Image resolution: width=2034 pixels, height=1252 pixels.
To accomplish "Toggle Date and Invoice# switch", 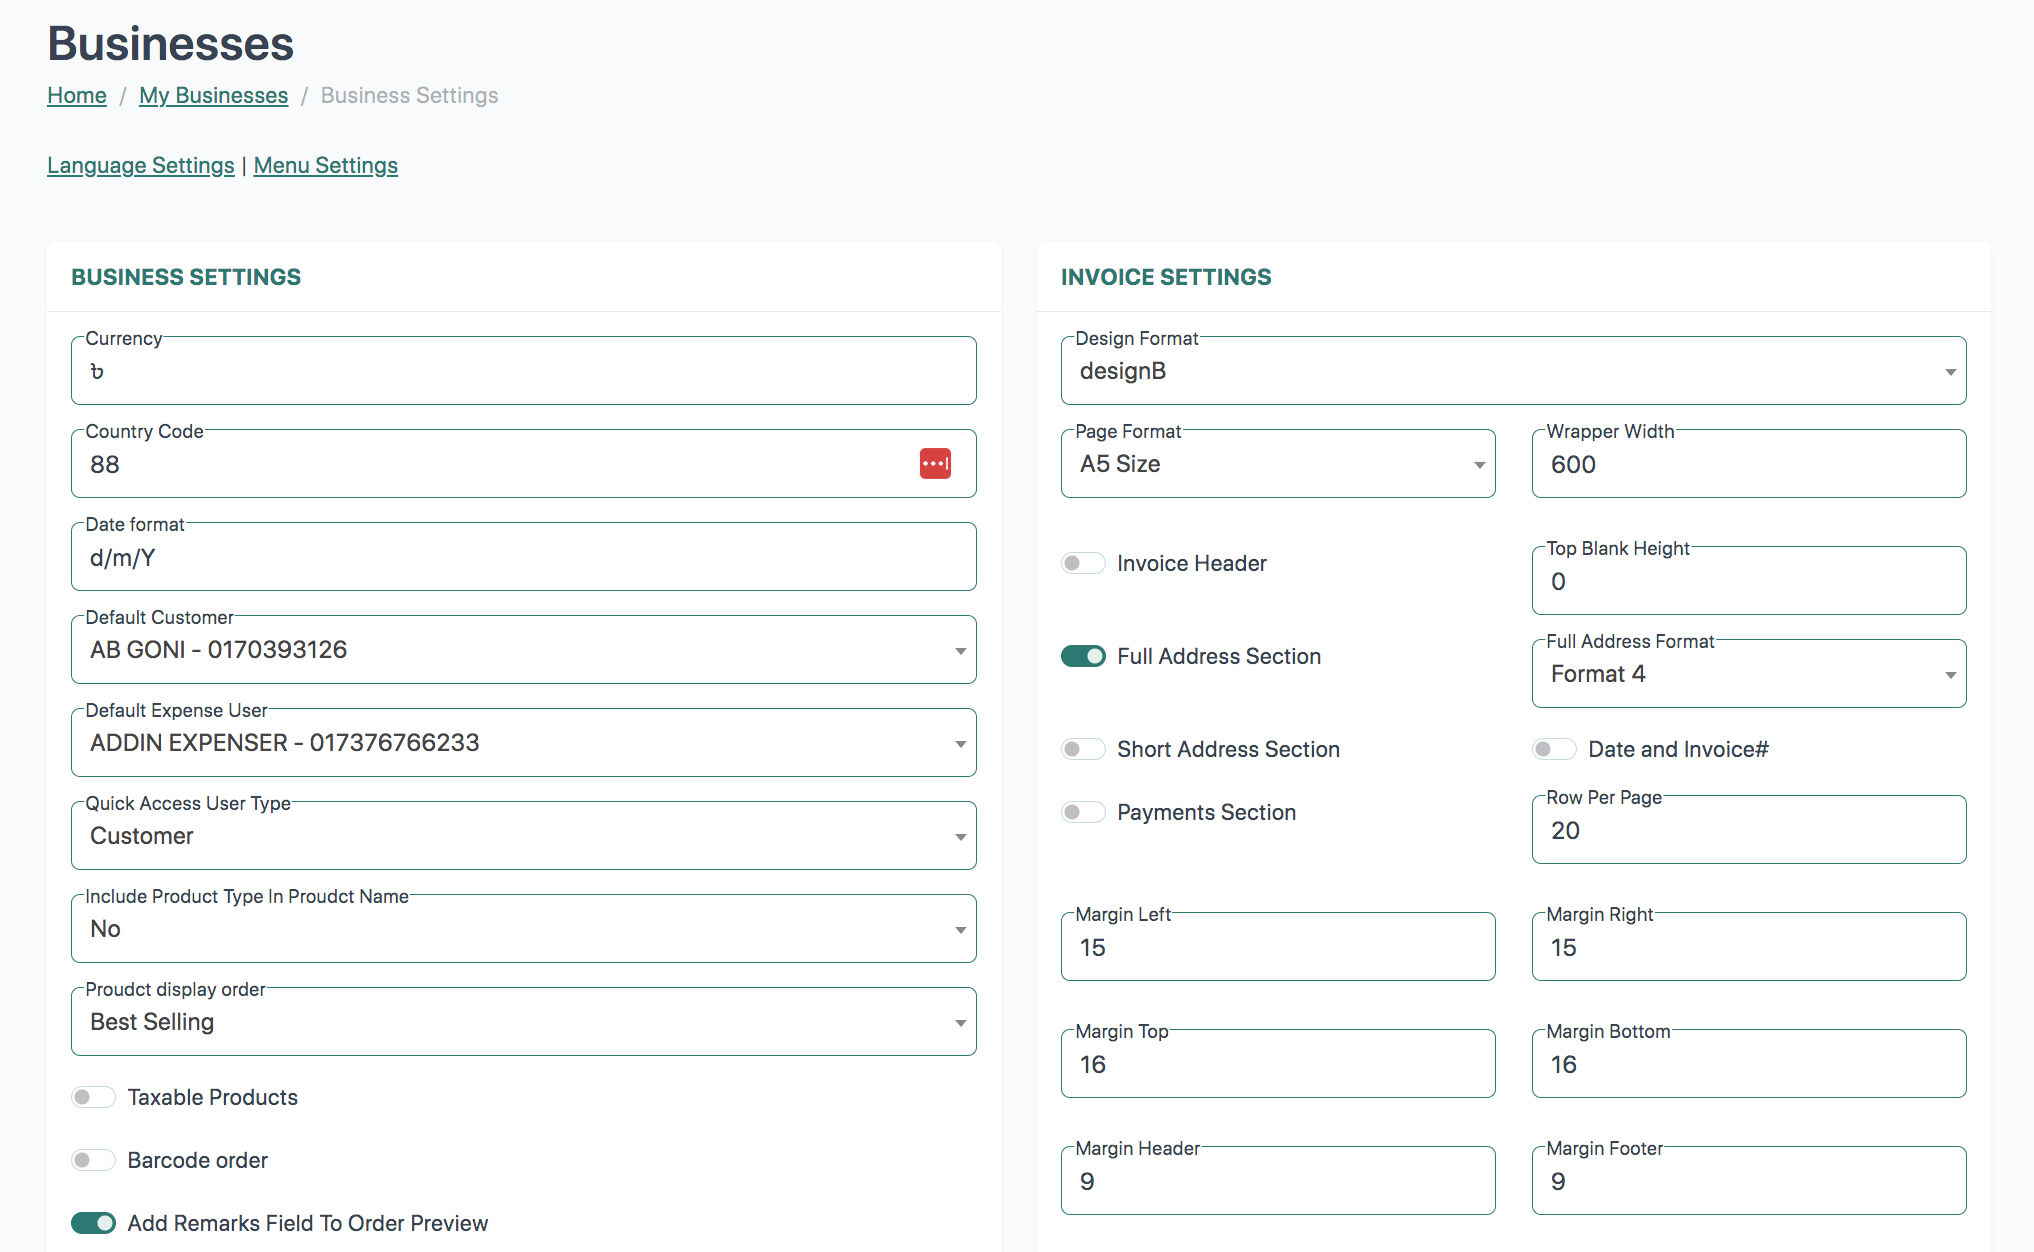I will point(1554,749).
